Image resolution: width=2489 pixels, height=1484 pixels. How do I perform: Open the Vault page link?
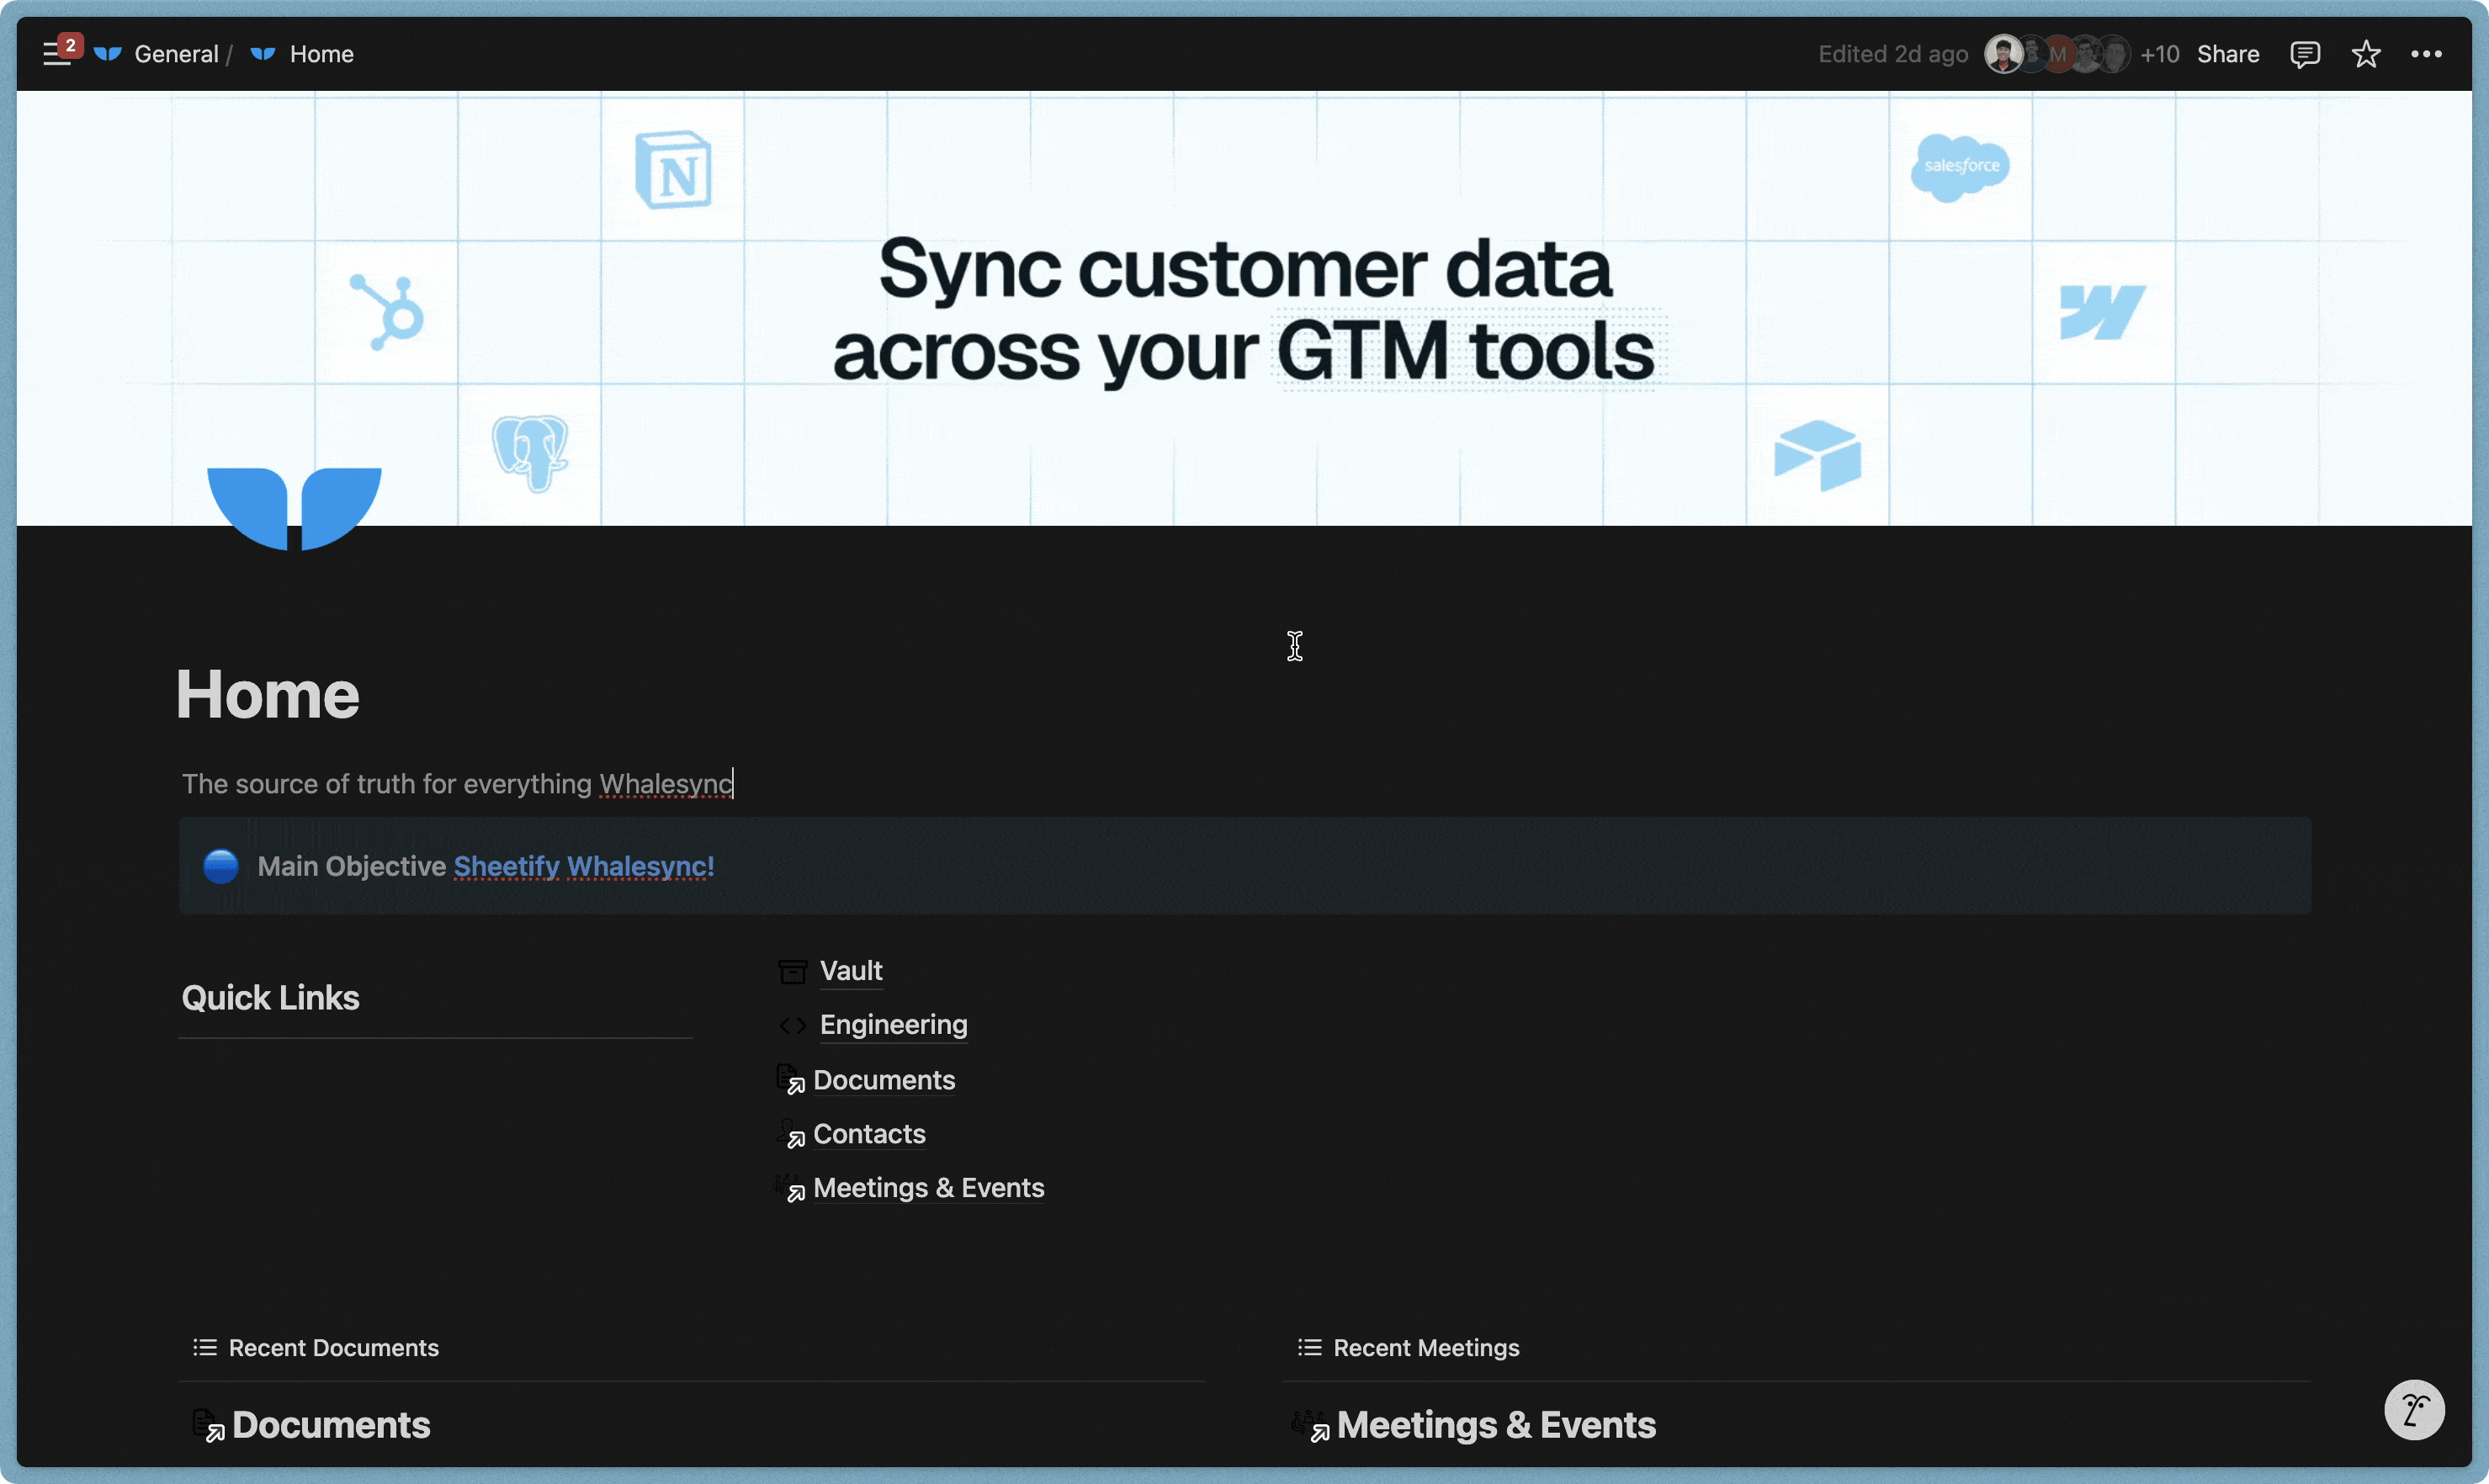(x=851, y=970)
